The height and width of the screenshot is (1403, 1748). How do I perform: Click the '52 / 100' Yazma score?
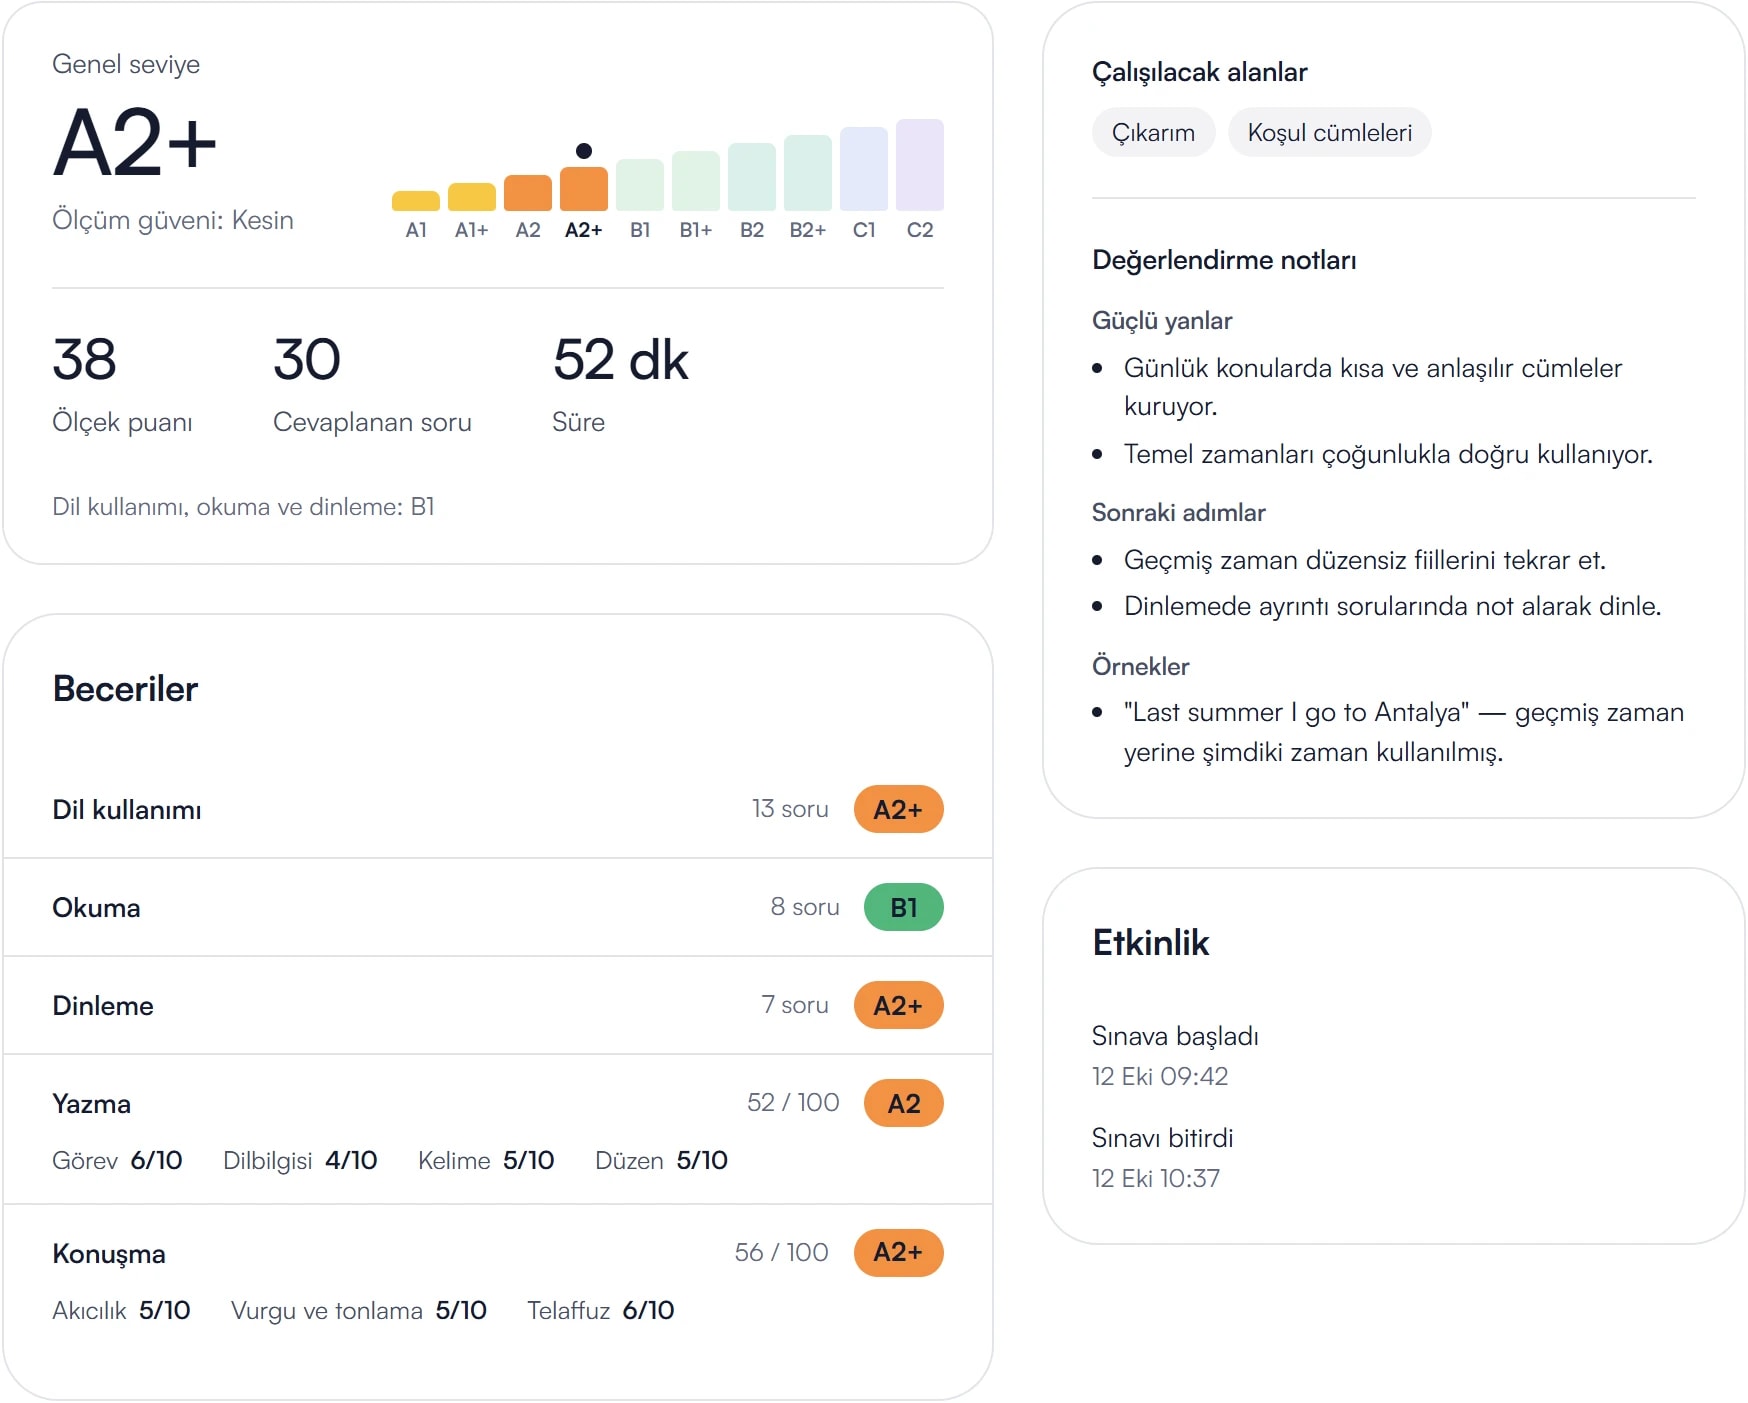793,1102
